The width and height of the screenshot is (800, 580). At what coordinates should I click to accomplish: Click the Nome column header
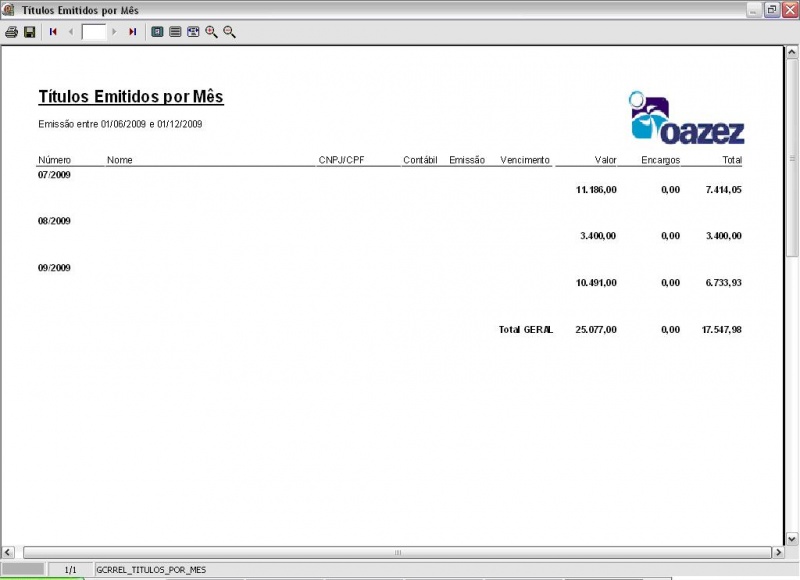coord(120,160)
